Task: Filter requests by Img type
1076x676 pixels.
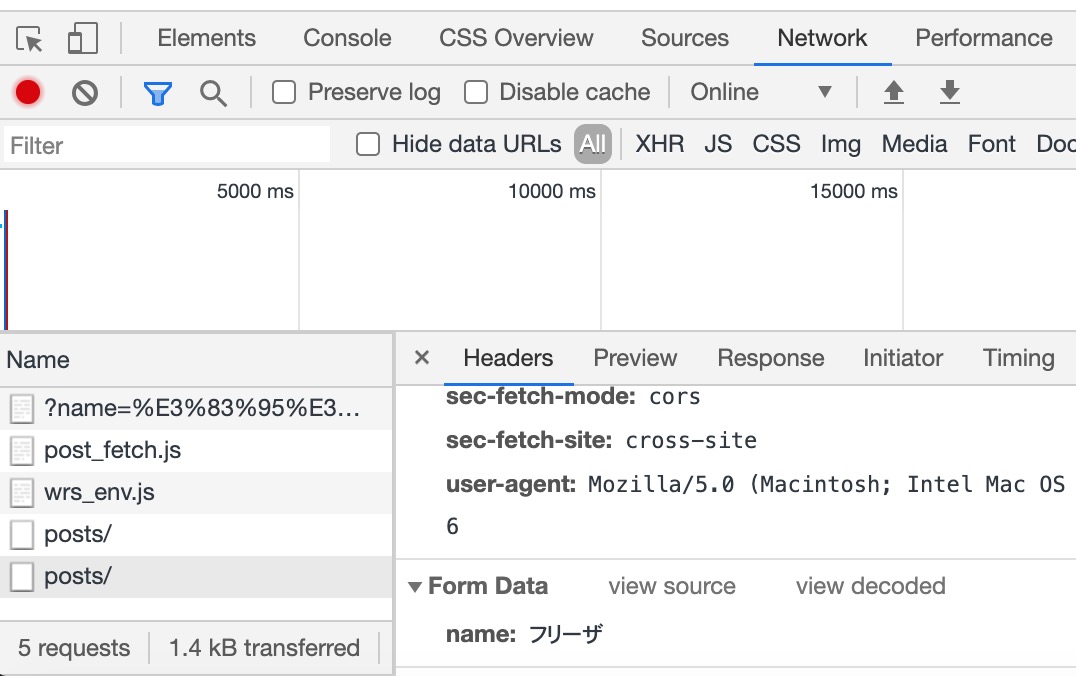Action: click(x=841, y=145)
